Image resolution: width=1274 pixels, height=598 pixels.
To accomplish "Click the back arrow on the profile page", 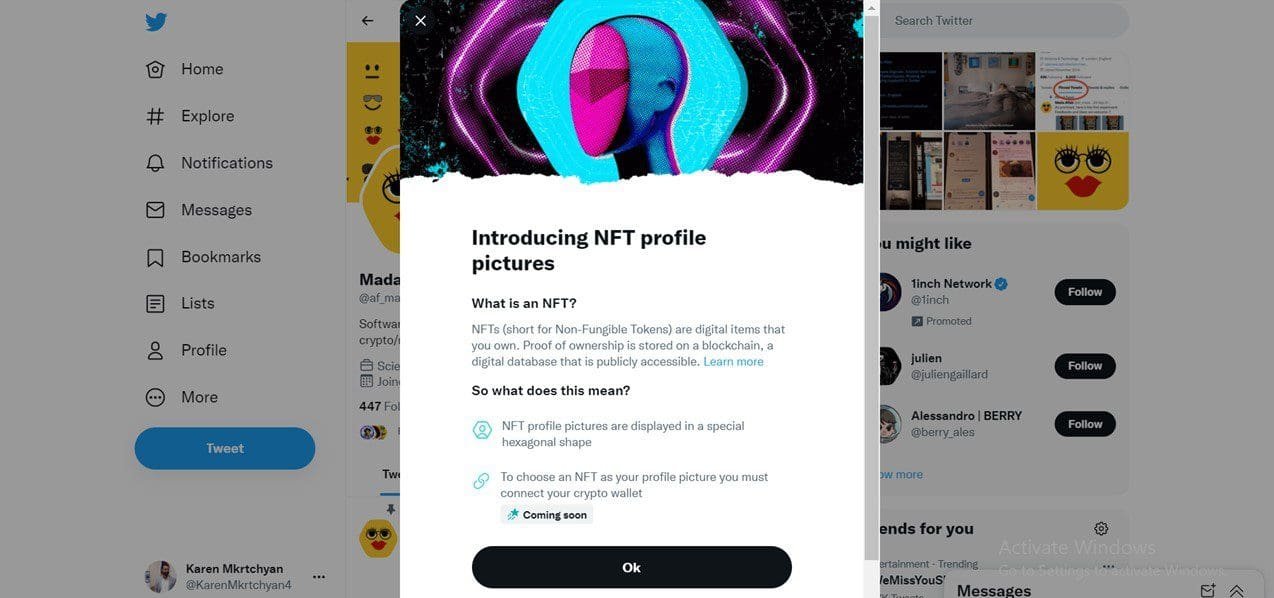I will (x=367, y=20).
